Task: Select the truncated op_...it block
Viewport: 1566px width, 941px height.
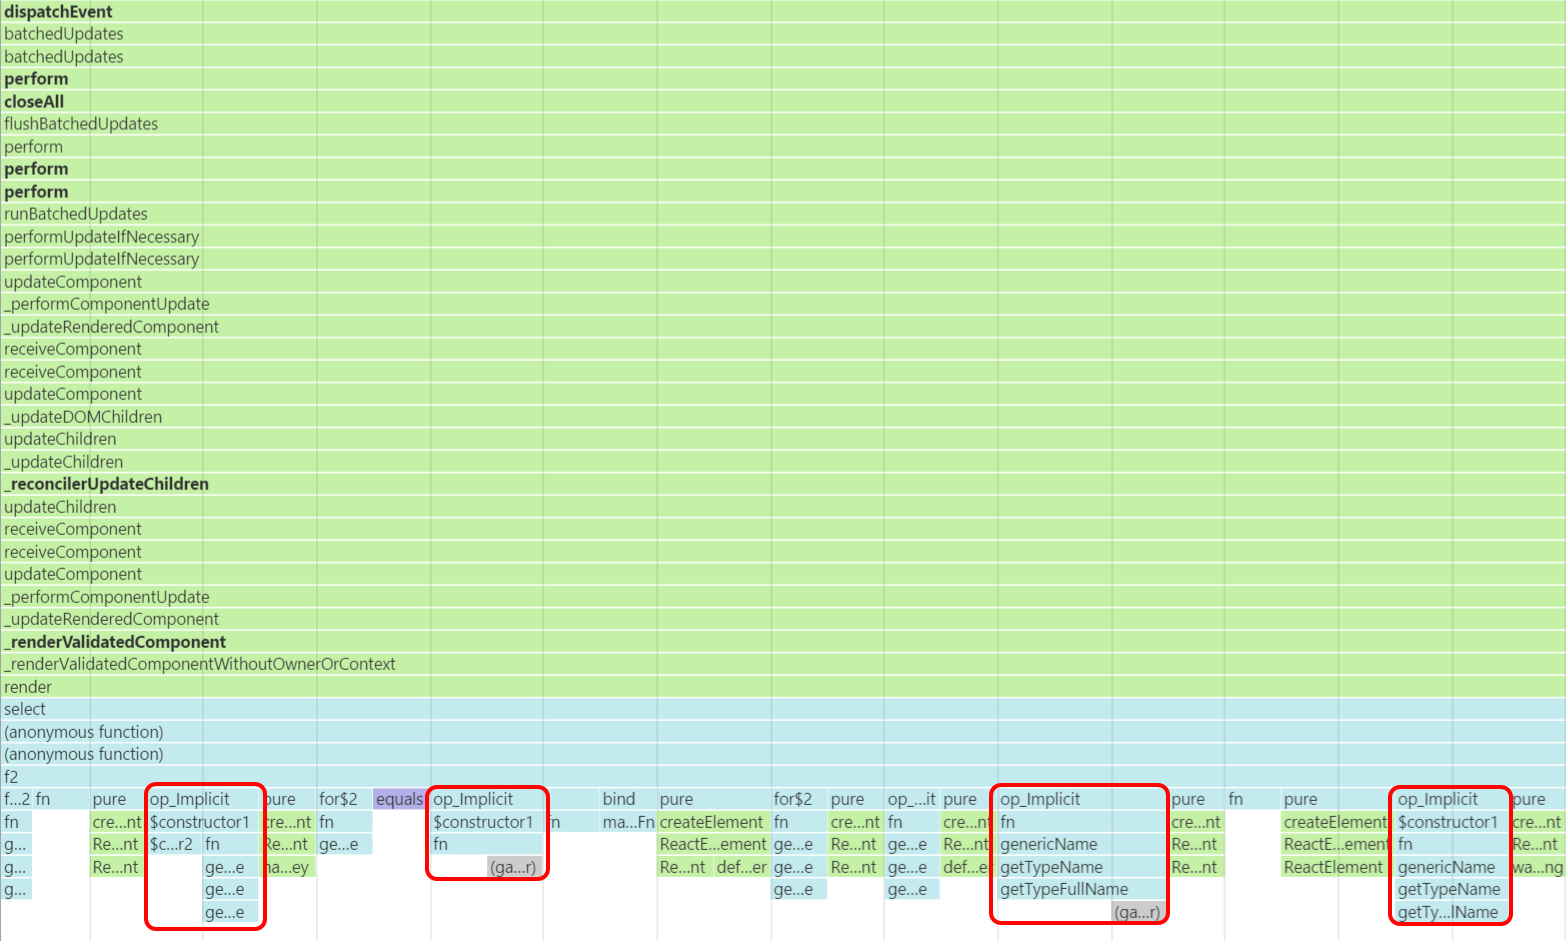Action: (911, 799)
